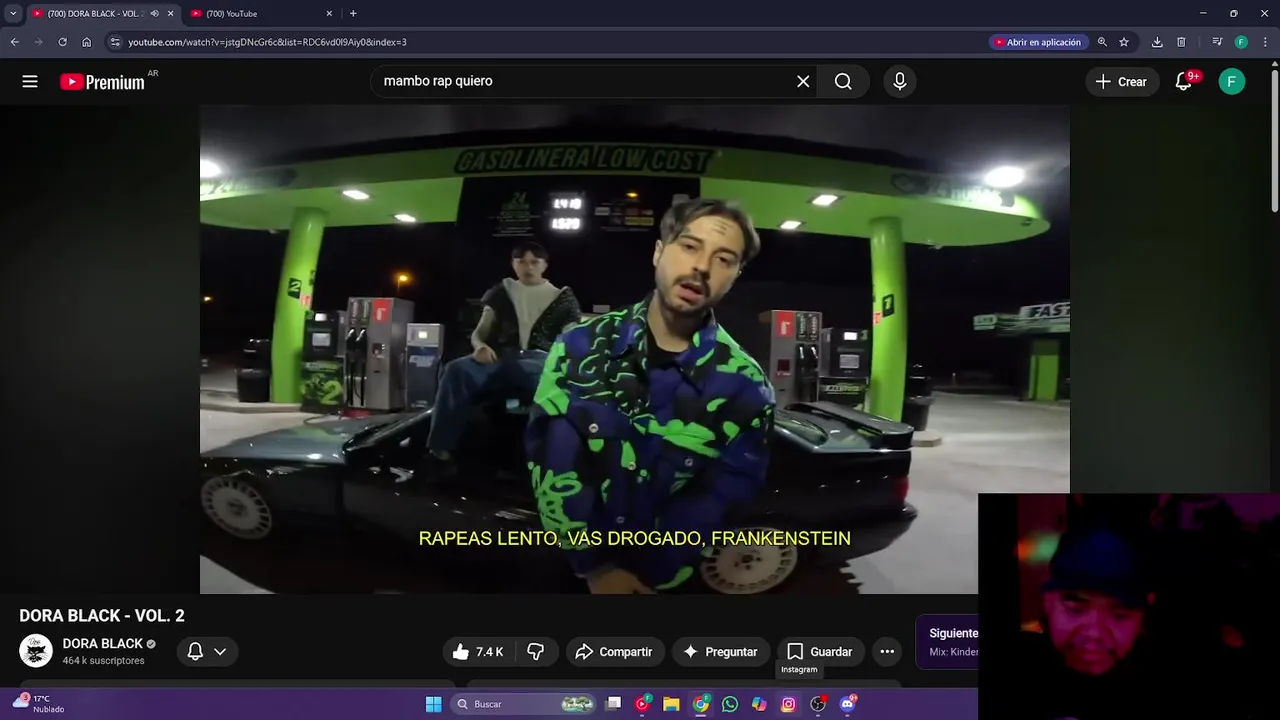Image resolution: width=1280 pixels, height=720 pixels.
Task: Open the Windows Start menu
Action: coord(433,704)
